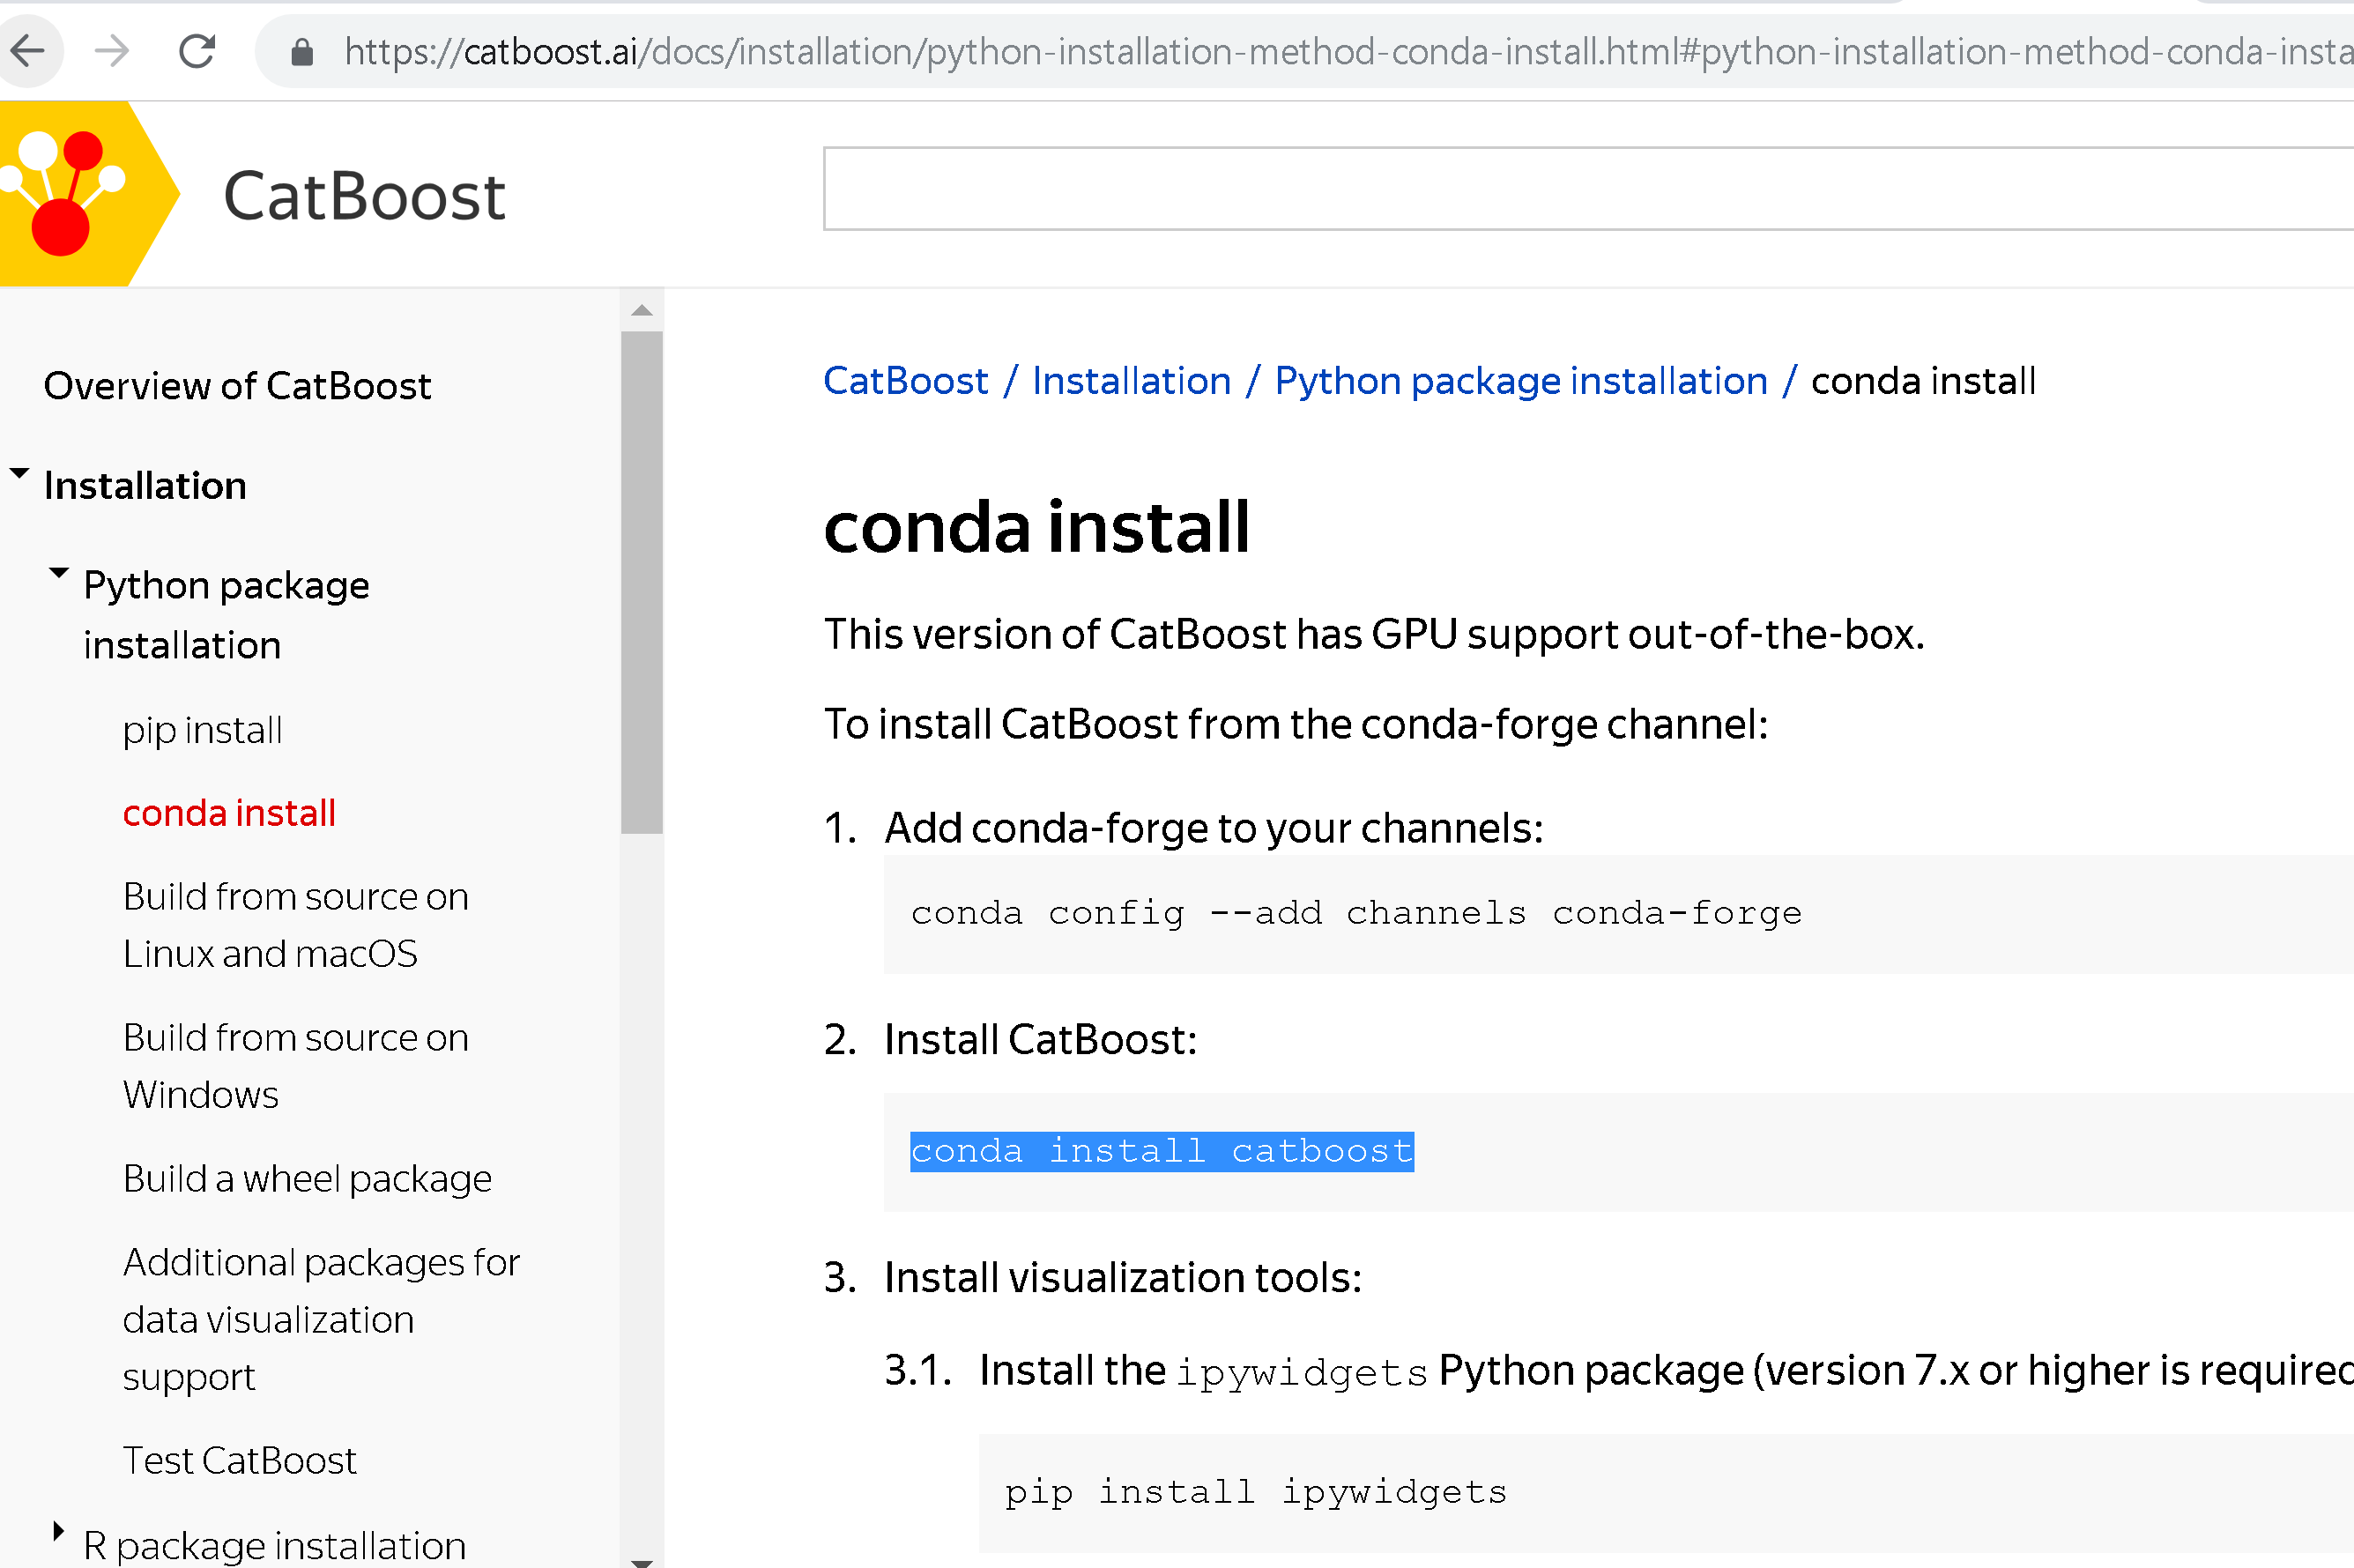Viewport: 2354px width, 1568px height.
Task: Click the sidebar scrollbar down arrow
Action: pyautogui.click(x=641, y=1555)
